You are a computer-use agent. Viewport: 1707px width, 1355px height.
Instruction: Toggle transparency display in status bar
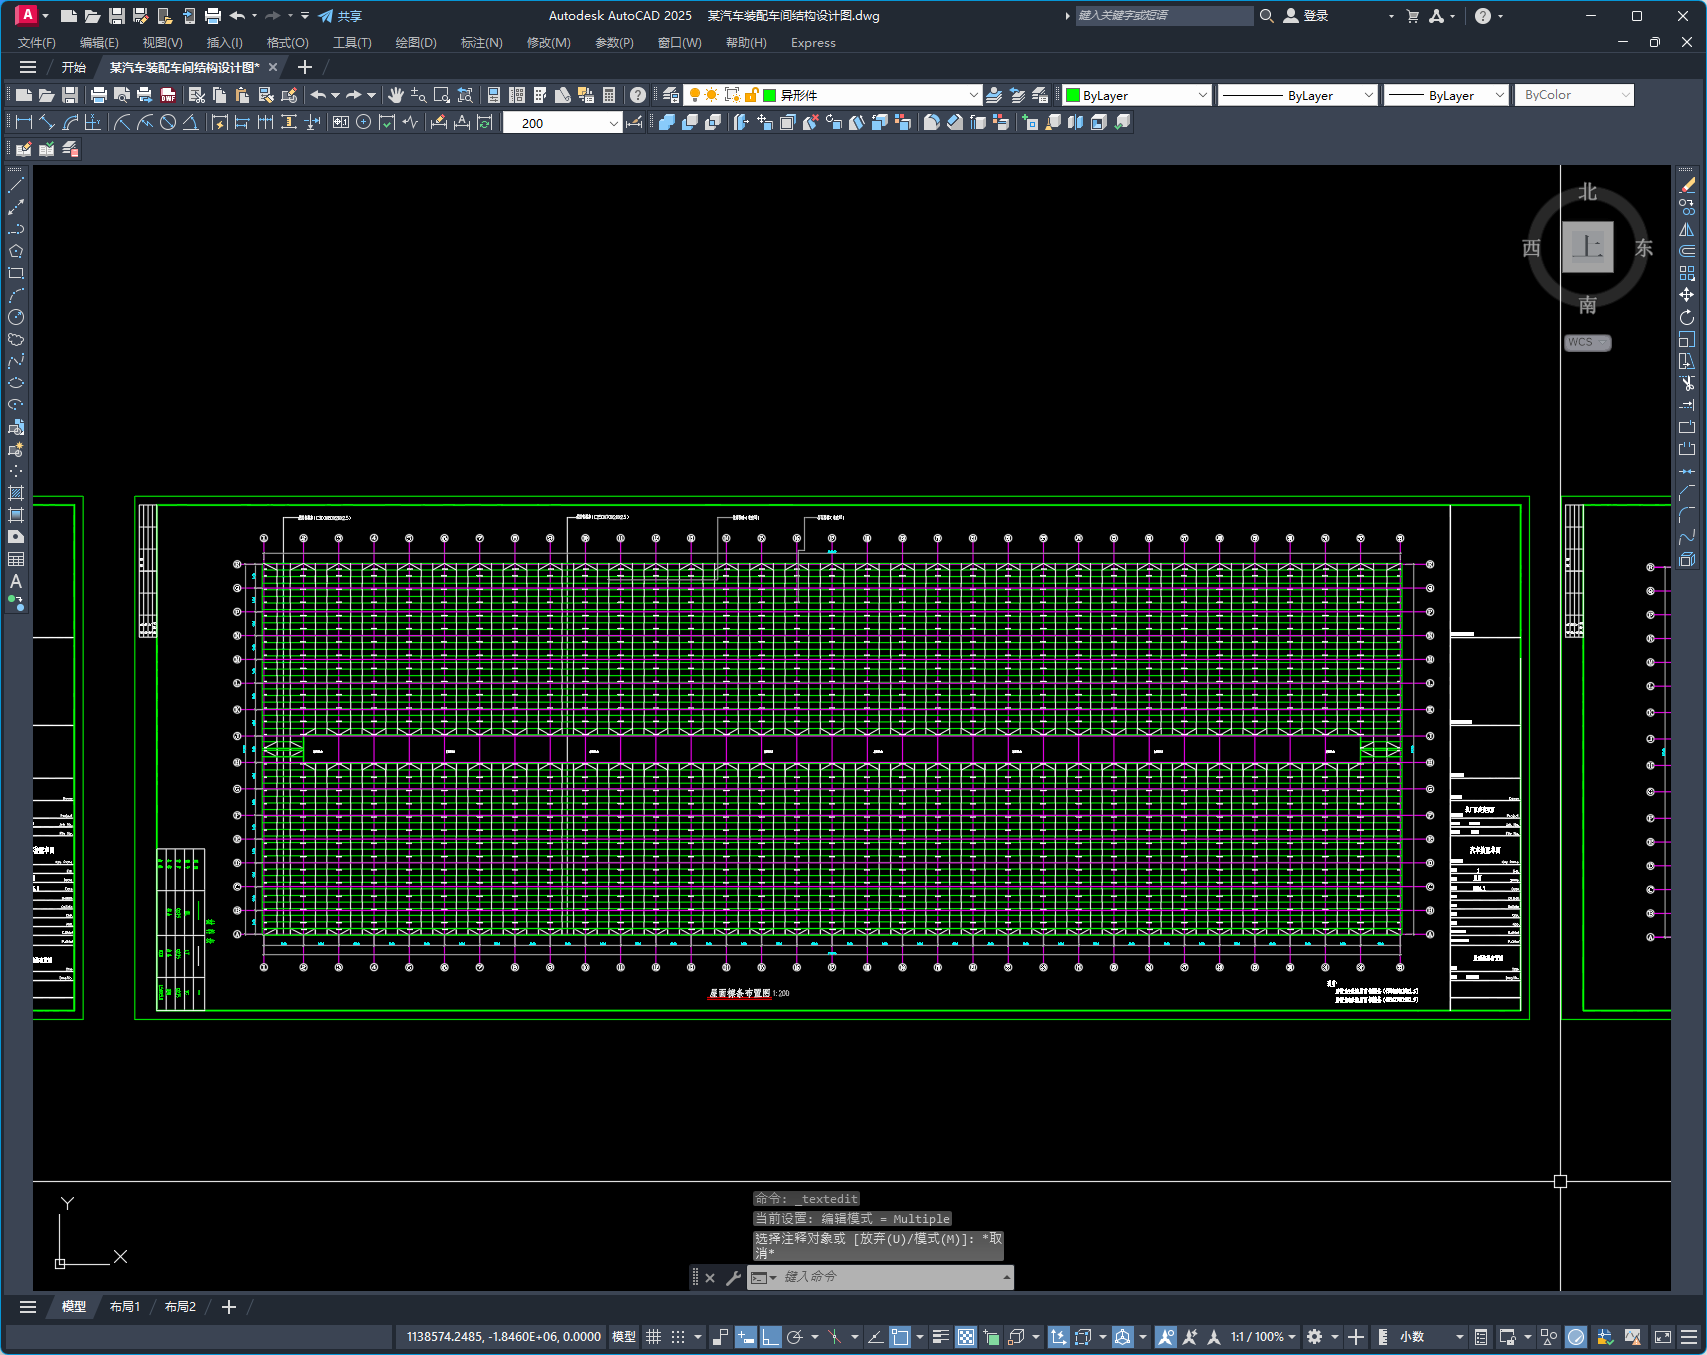pyautogui.click(x=965, y=1337)
